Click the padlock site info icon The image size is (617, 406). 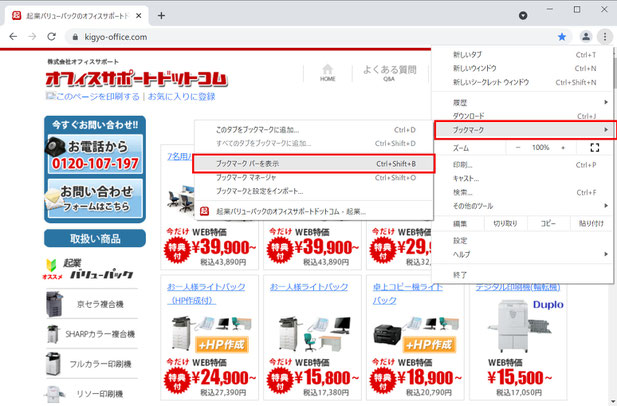pyautogui.click(x=75, y=37)
